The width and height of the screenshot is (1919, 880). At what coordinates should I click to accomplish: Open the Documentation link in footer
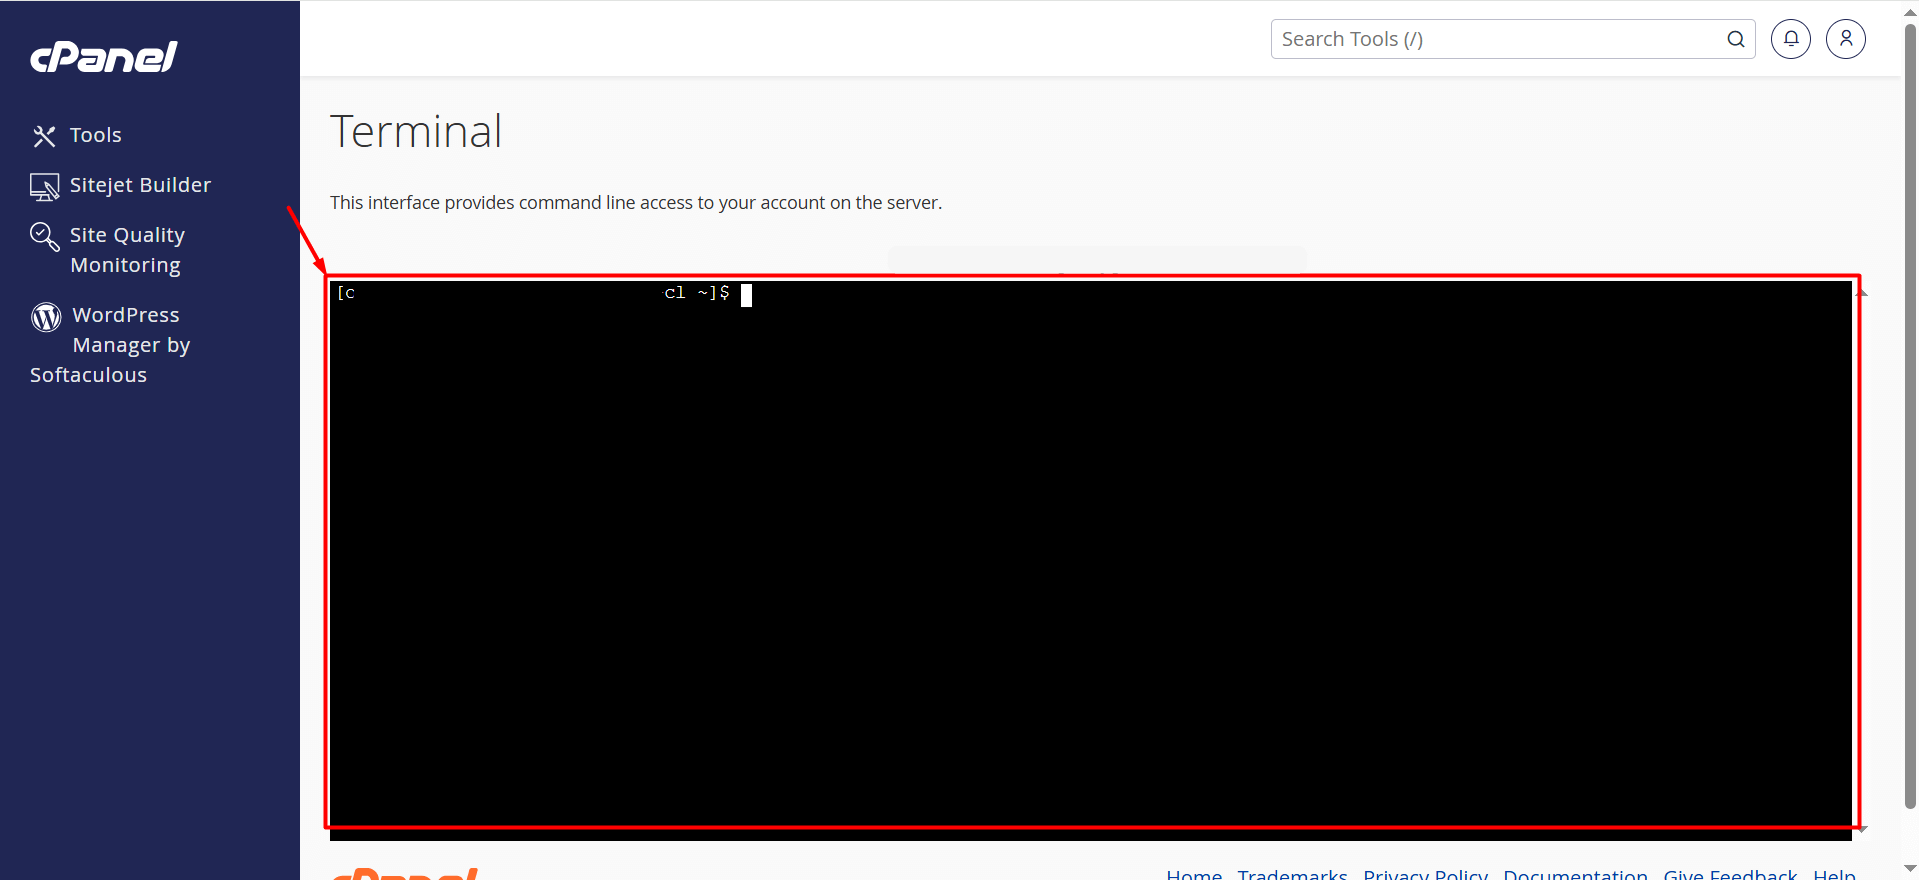1575,874
